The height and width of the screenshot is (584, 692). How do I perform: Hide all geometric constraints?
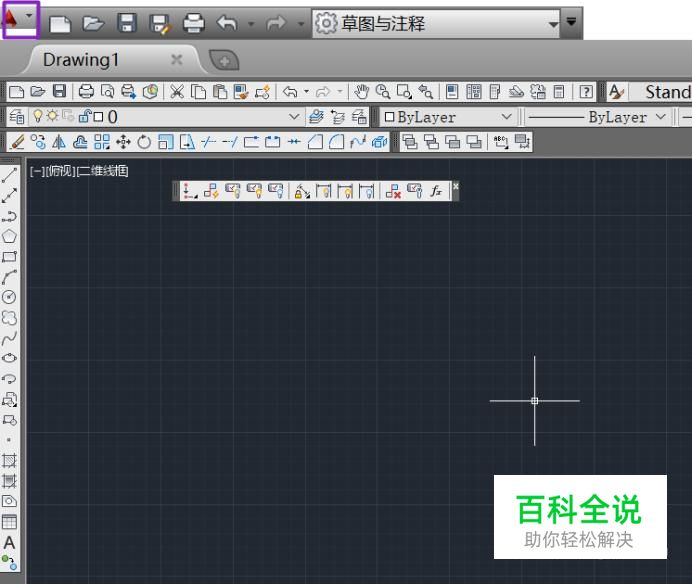pos(276,191)
